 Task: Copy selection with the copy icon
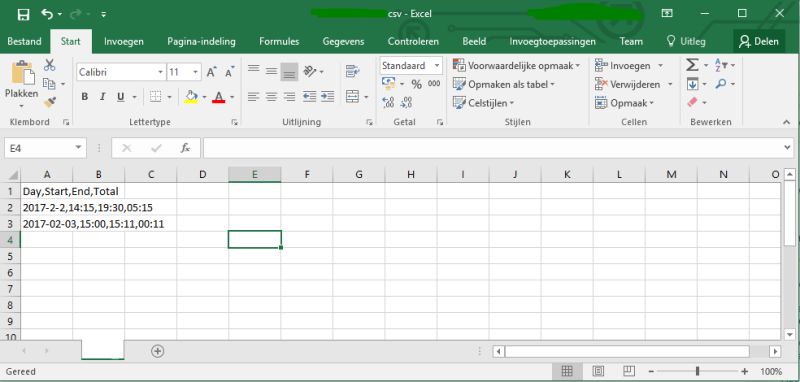[x=49, y=84]
